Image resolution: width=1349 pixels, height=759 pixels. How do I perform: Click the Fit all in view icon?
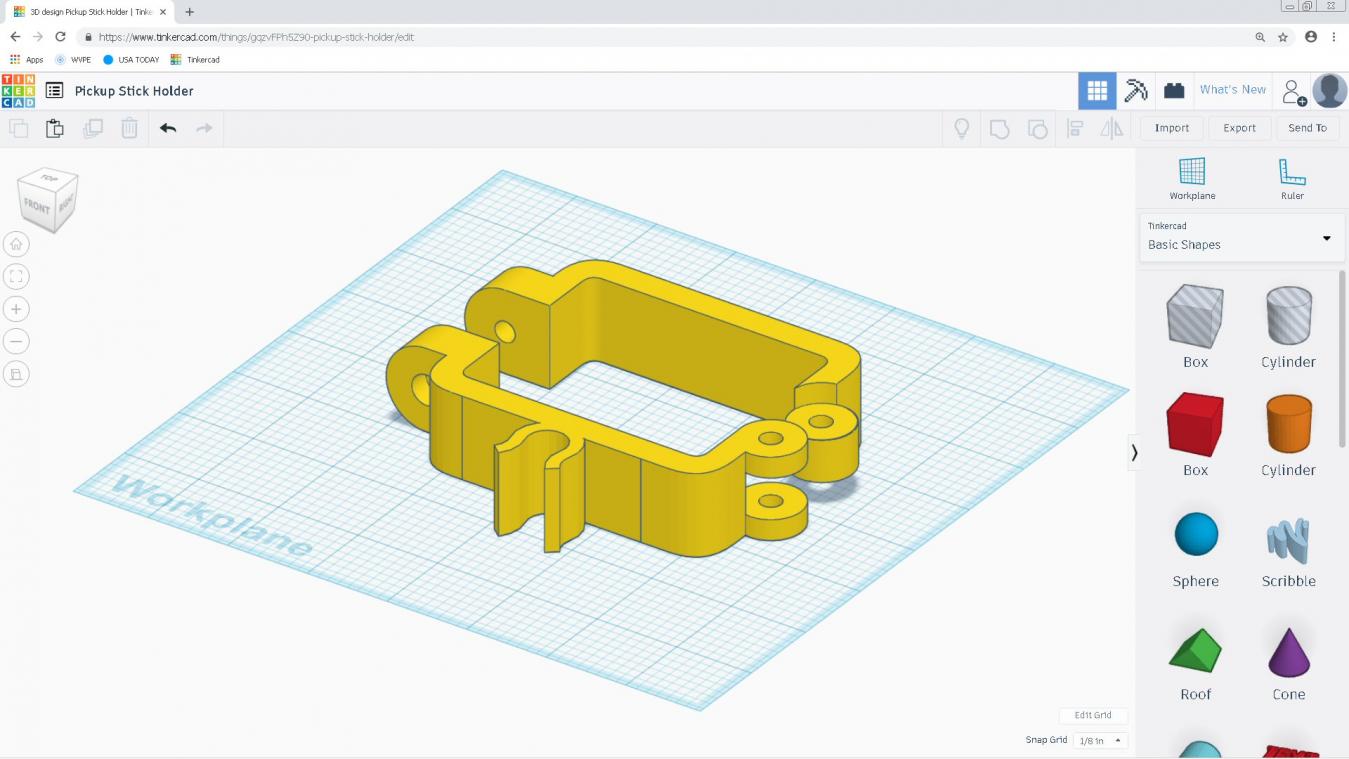click(x=16, y=276)
